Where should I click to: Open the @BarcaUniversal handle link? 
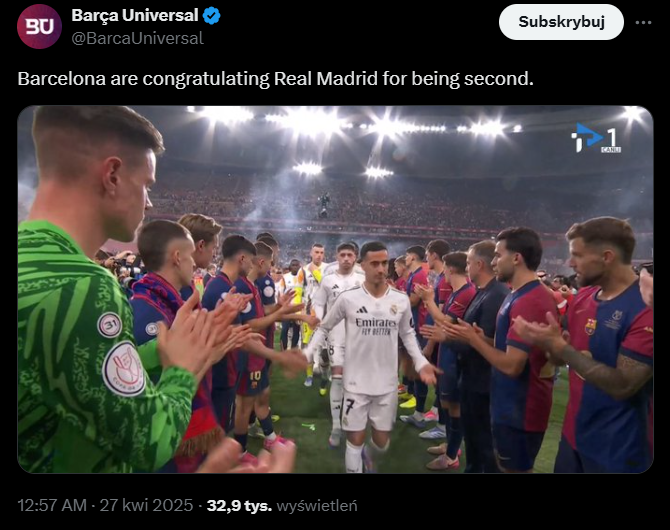click(x=137, y=38)
